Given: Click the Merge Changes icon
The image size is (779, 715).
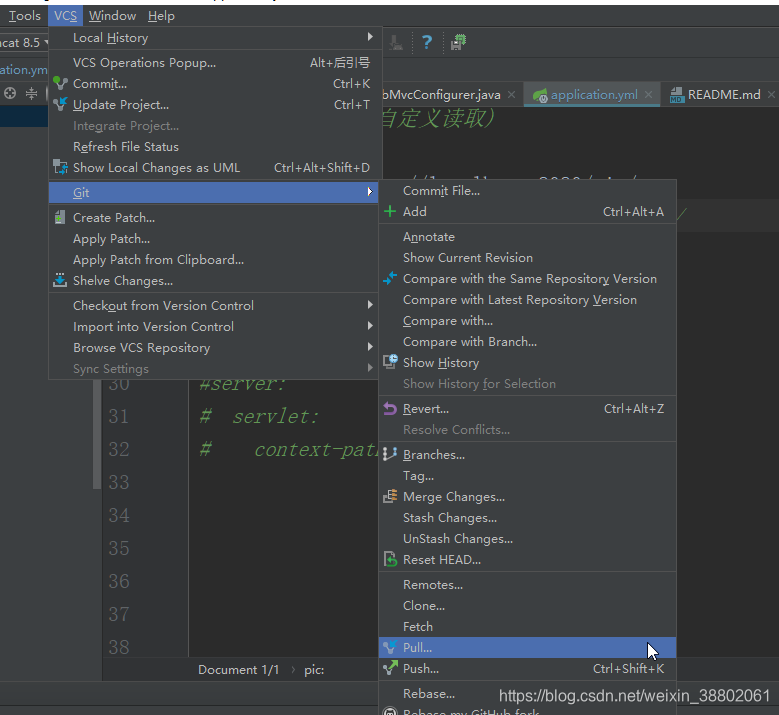Looking at the screenshot, I should point(390,496).
